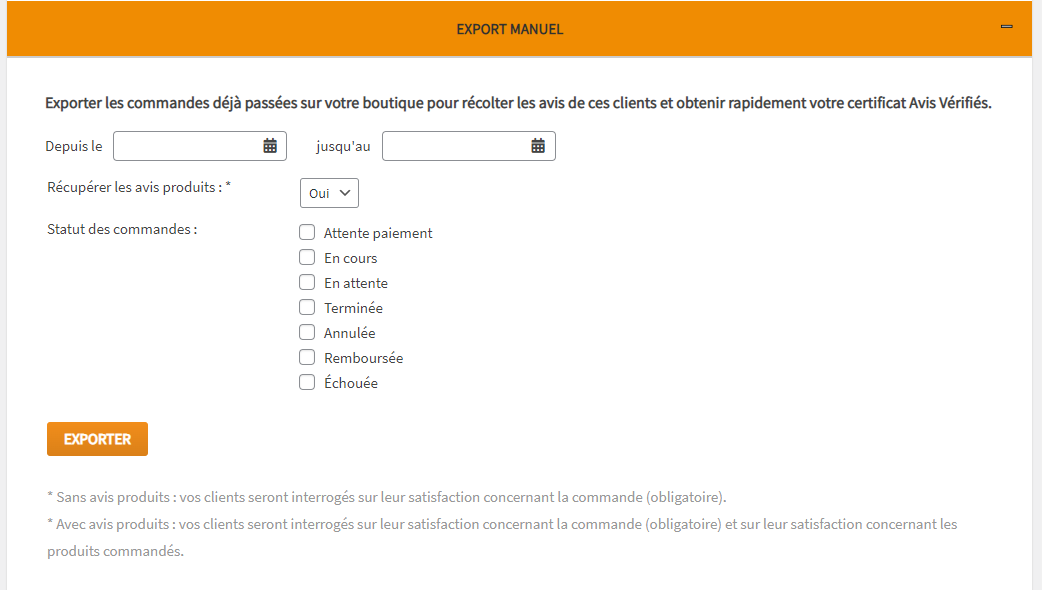
Task: Focus the Depuis le date field
Action: coord(187,146)
